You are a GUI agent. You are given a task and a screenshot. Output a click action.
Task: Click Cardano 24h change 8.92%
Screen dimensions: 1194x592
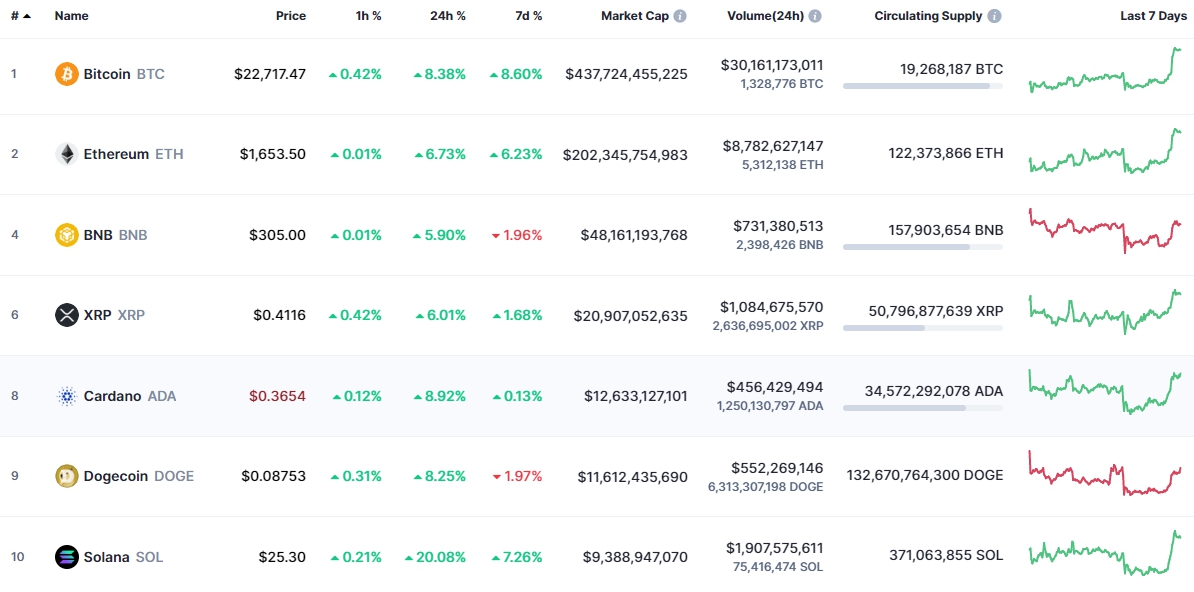(x=439, y=396)
